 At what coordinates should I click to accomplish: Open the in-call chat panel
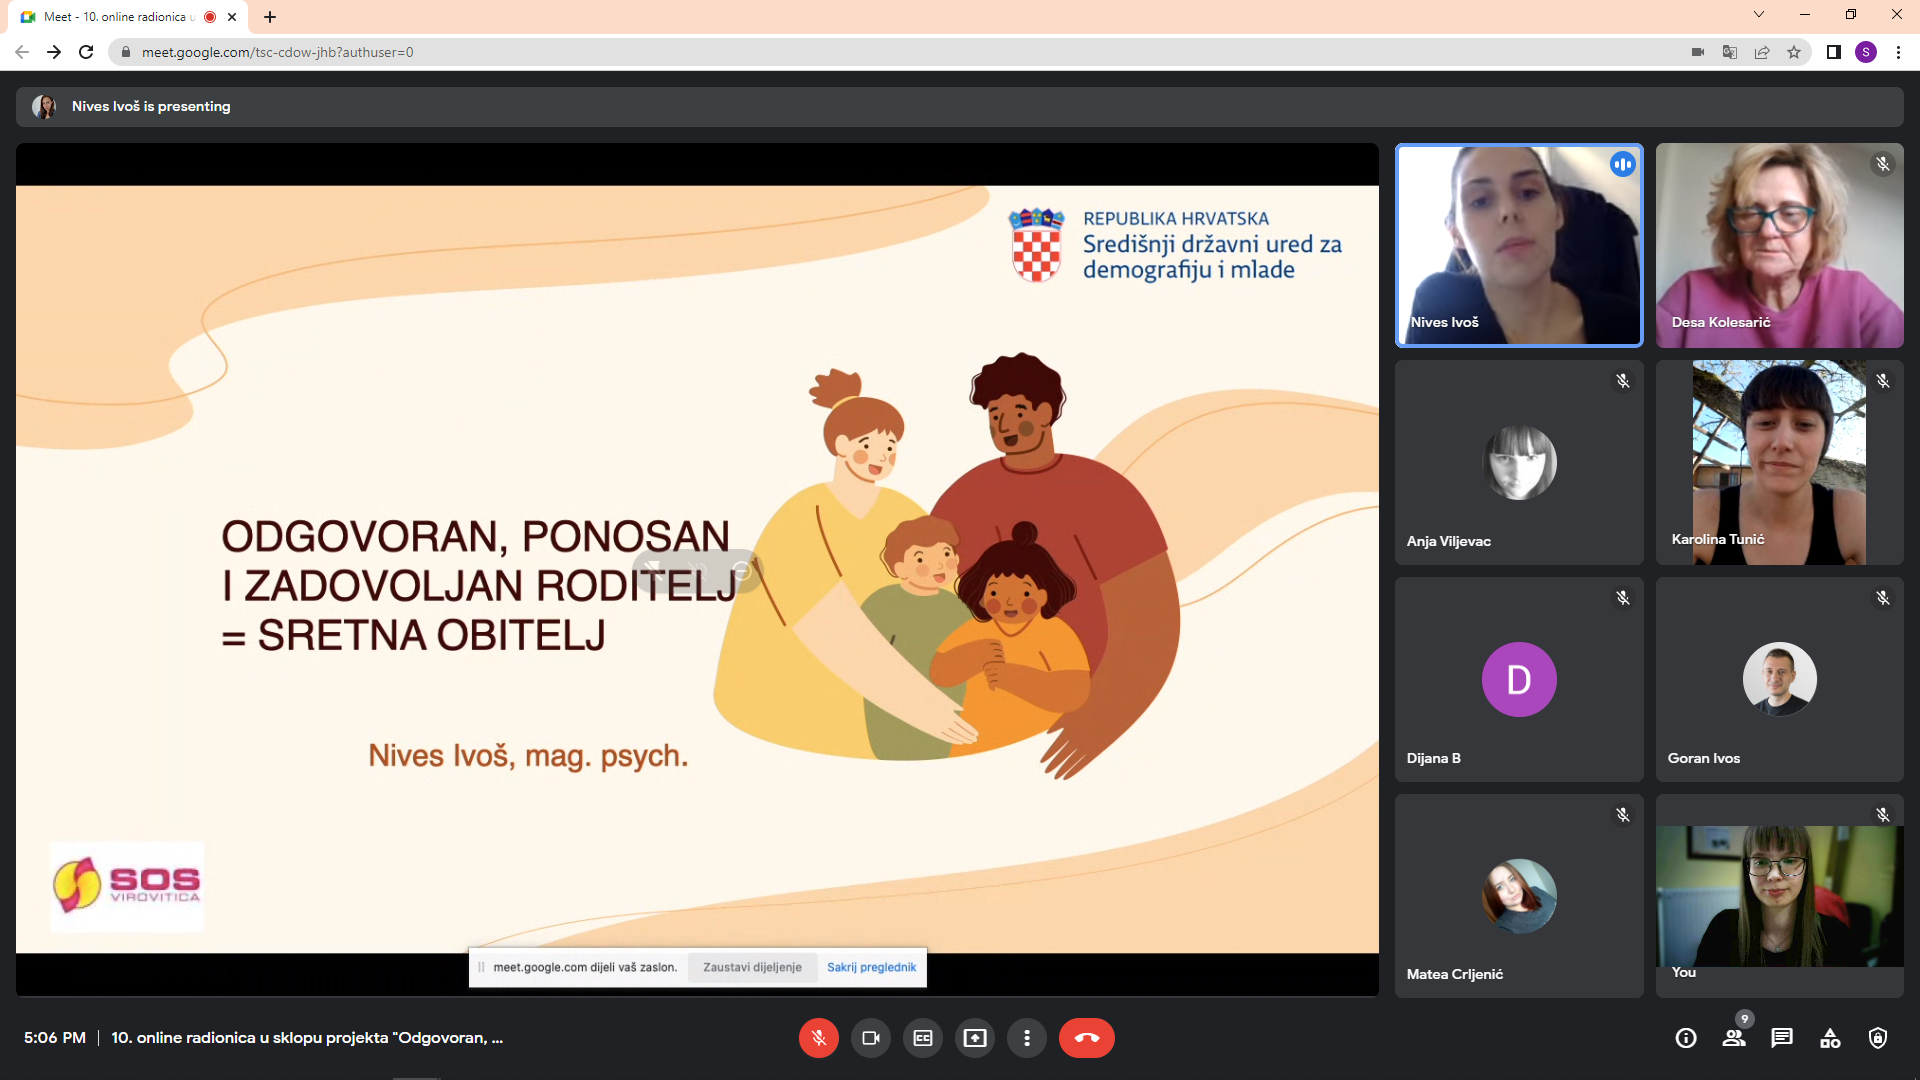click(x=1782, y=1038)
